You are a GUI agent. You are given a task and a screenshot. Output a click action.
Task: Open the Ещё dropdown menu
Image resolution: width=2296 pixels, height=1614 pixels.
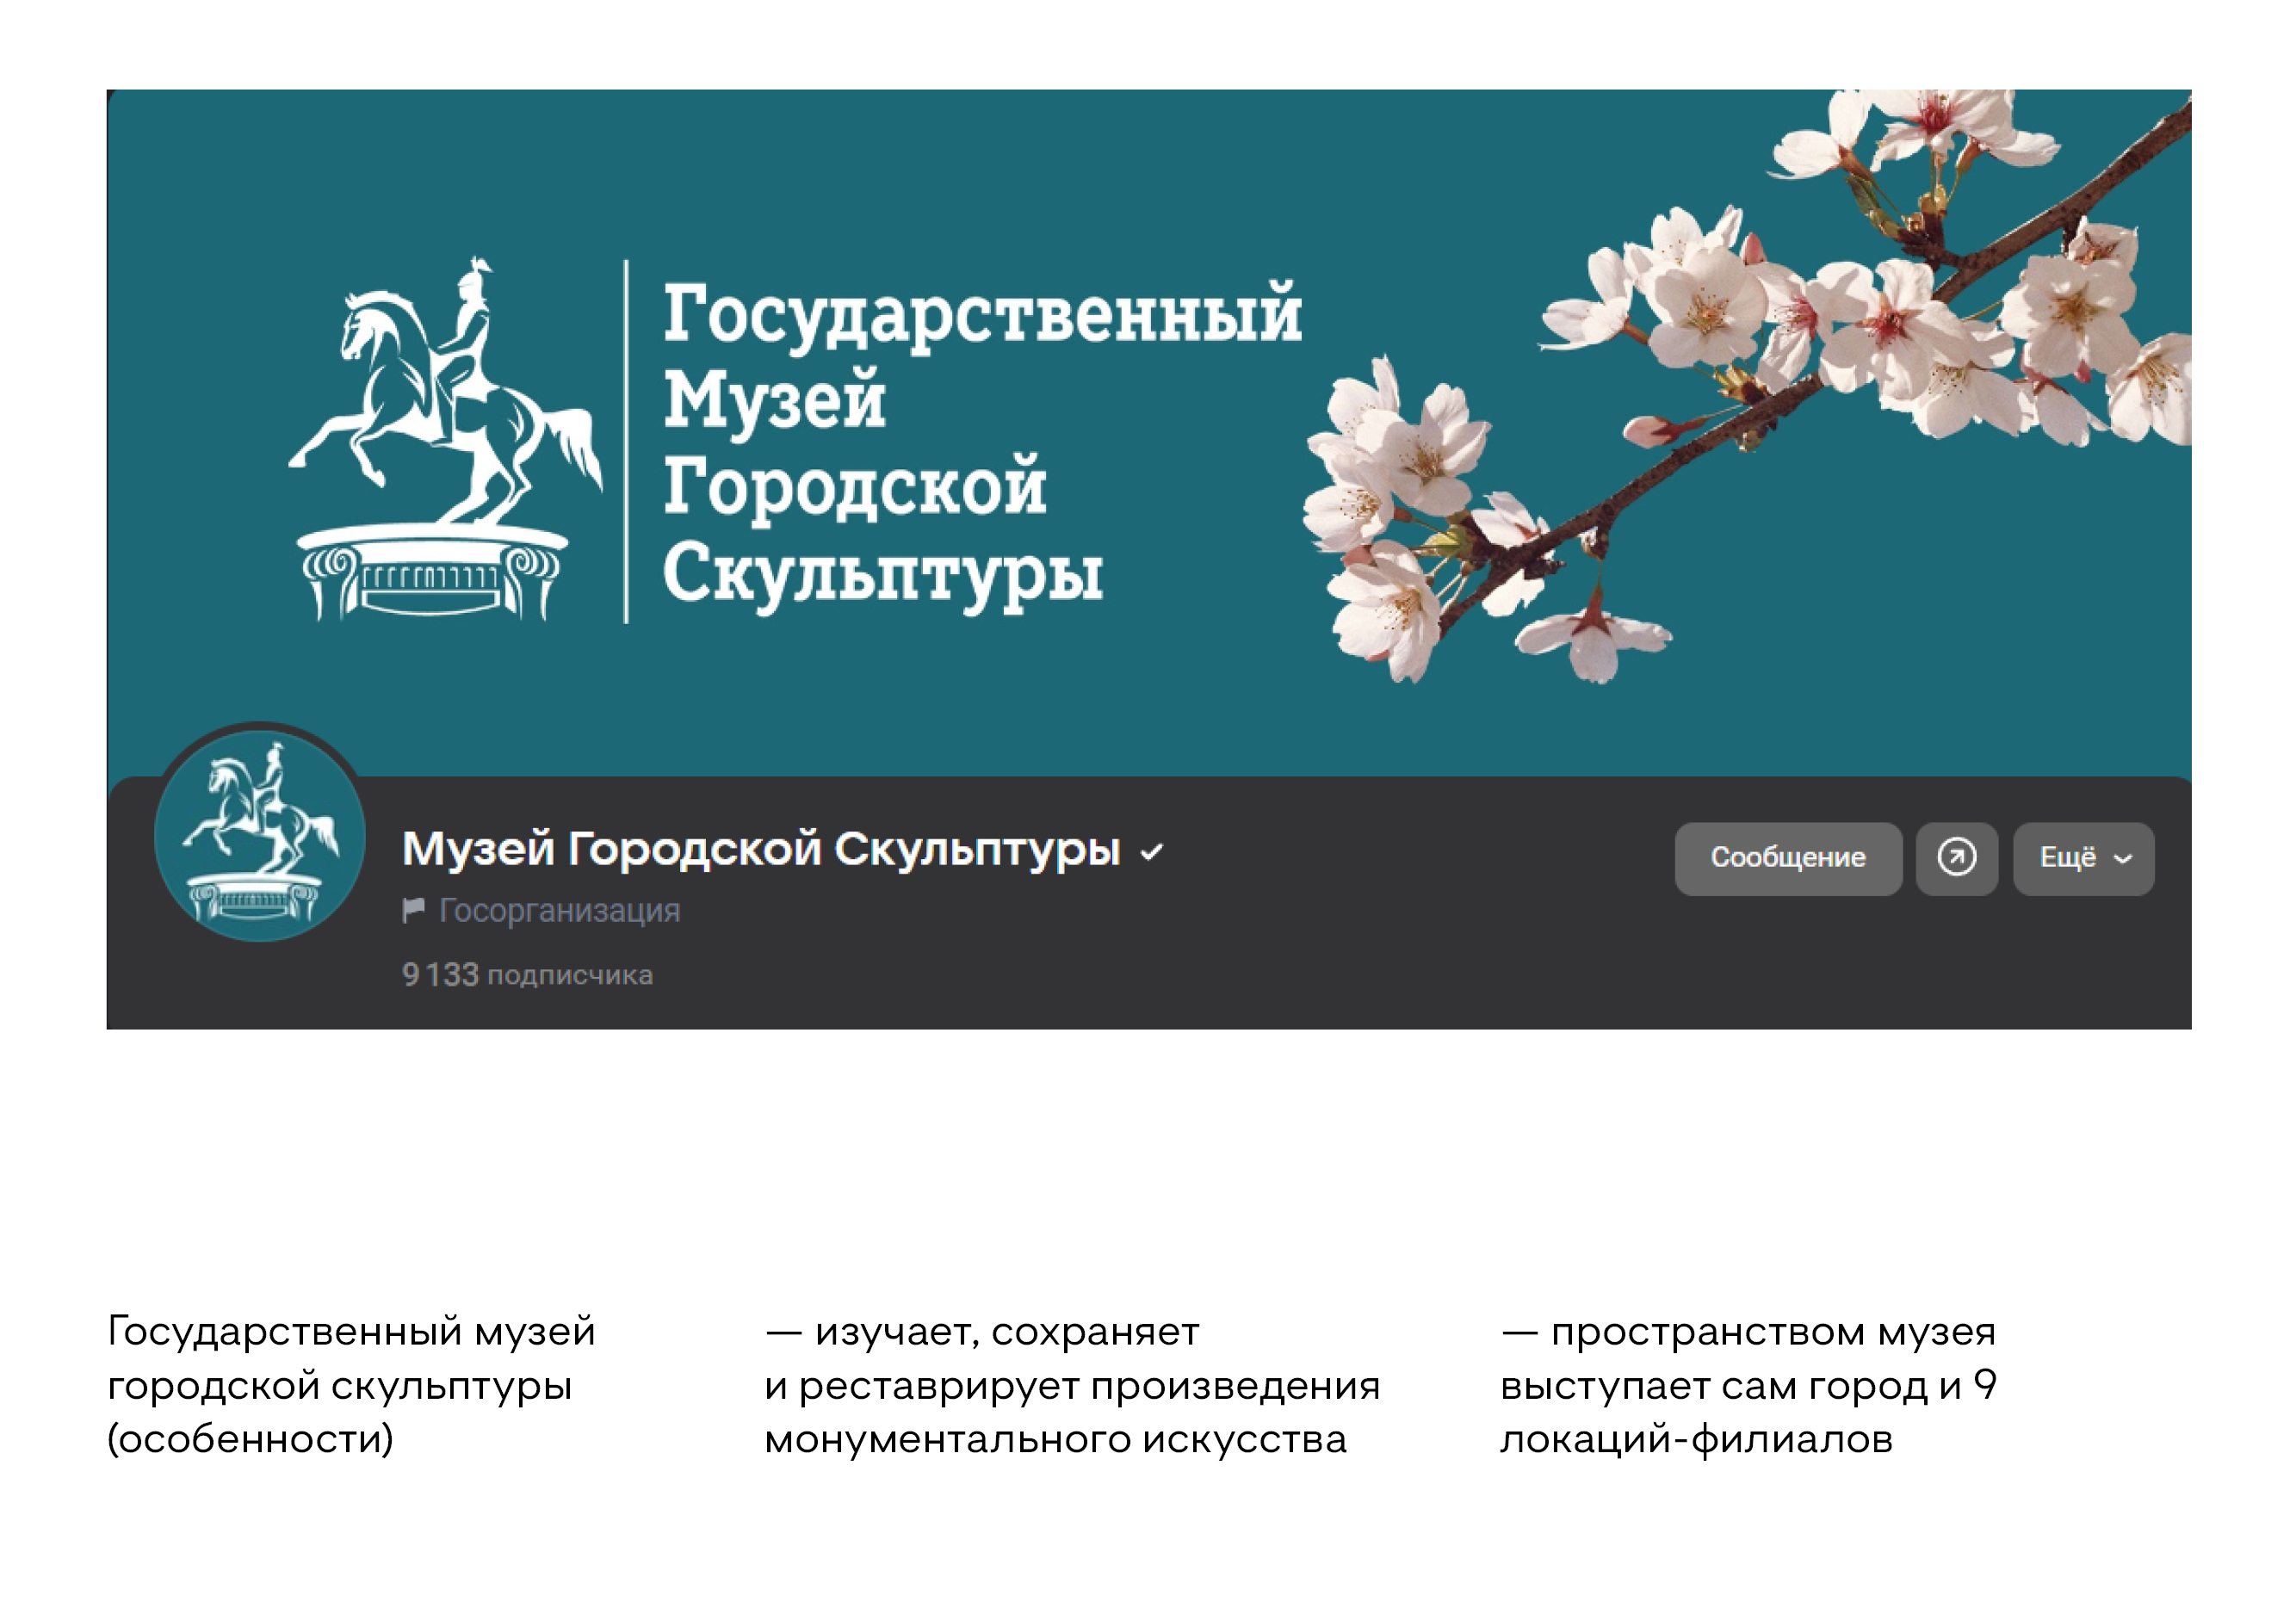pos(2070,858)
